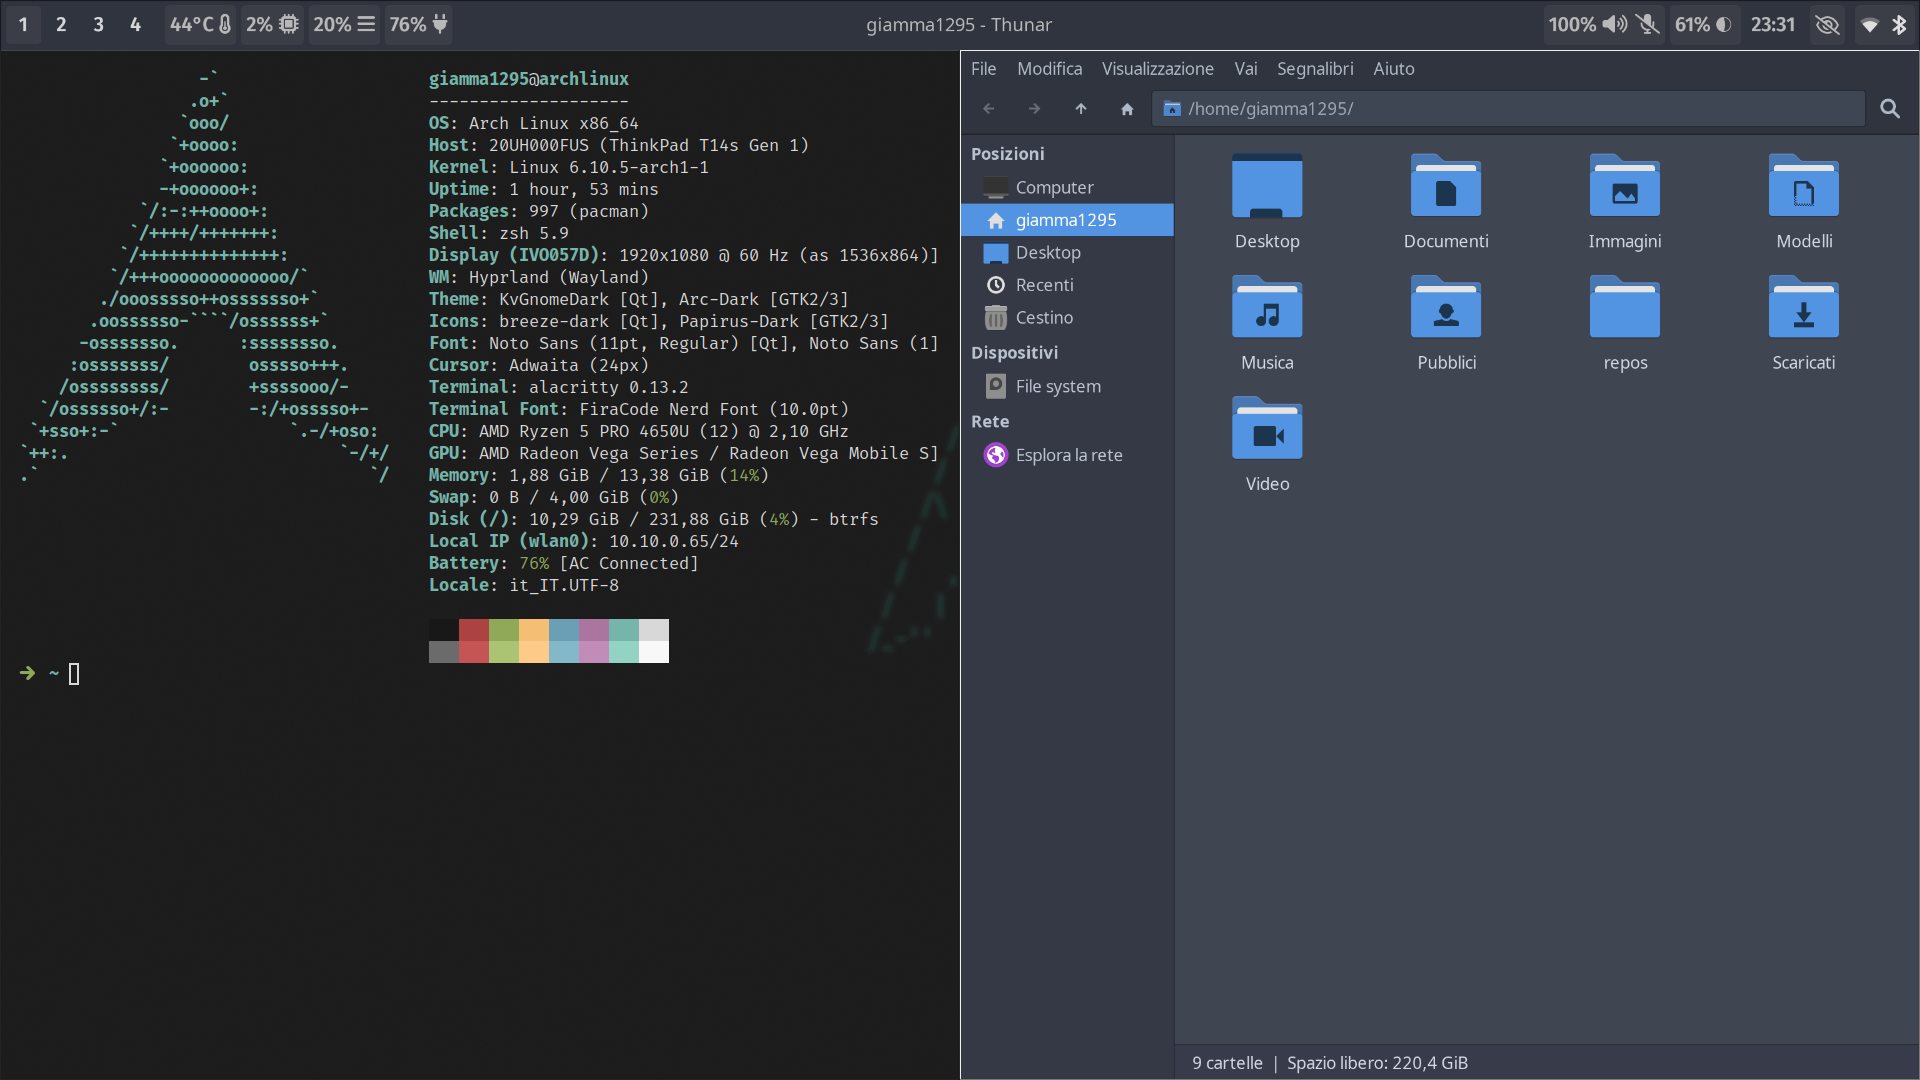Switch to workspace 3
Viewport: 1920px width, 1080px height.
click(x=98, y=24)
